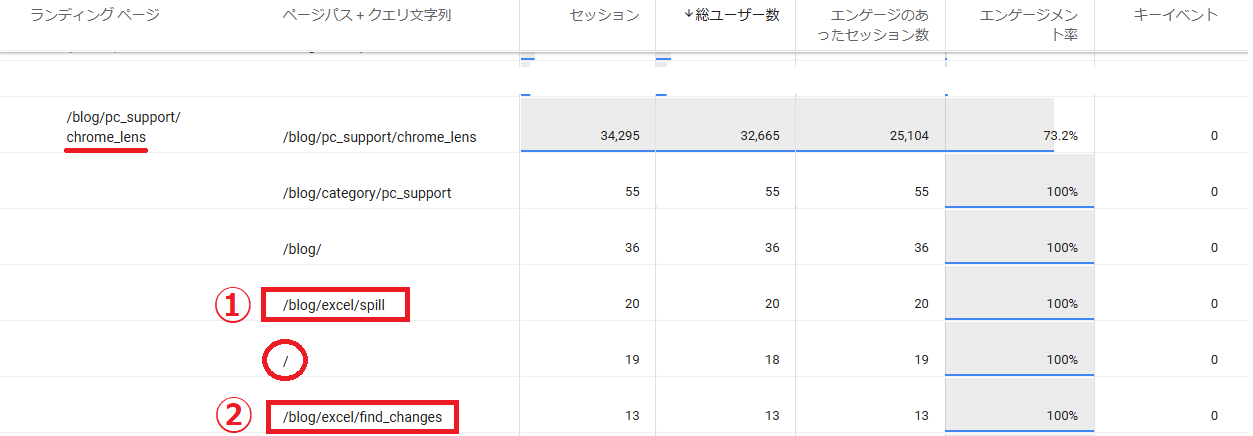Click the ランディング ページ column header
Image resolution: width=1253 pixels, height=436 pixels.
[95, 15]
